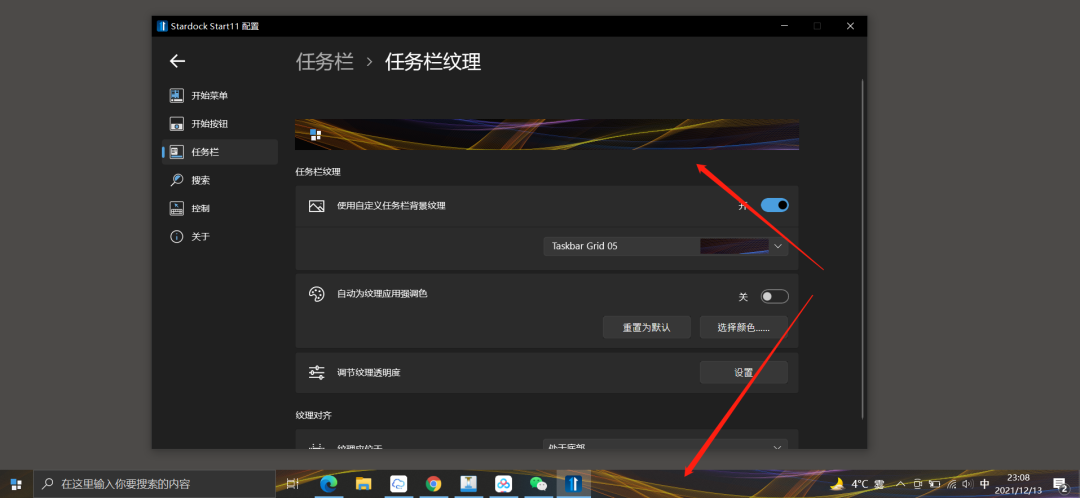This screenshot has height=498, width=1080.
Task: Open the 开始按钮 section in sidebar
Action: point(220,124)
